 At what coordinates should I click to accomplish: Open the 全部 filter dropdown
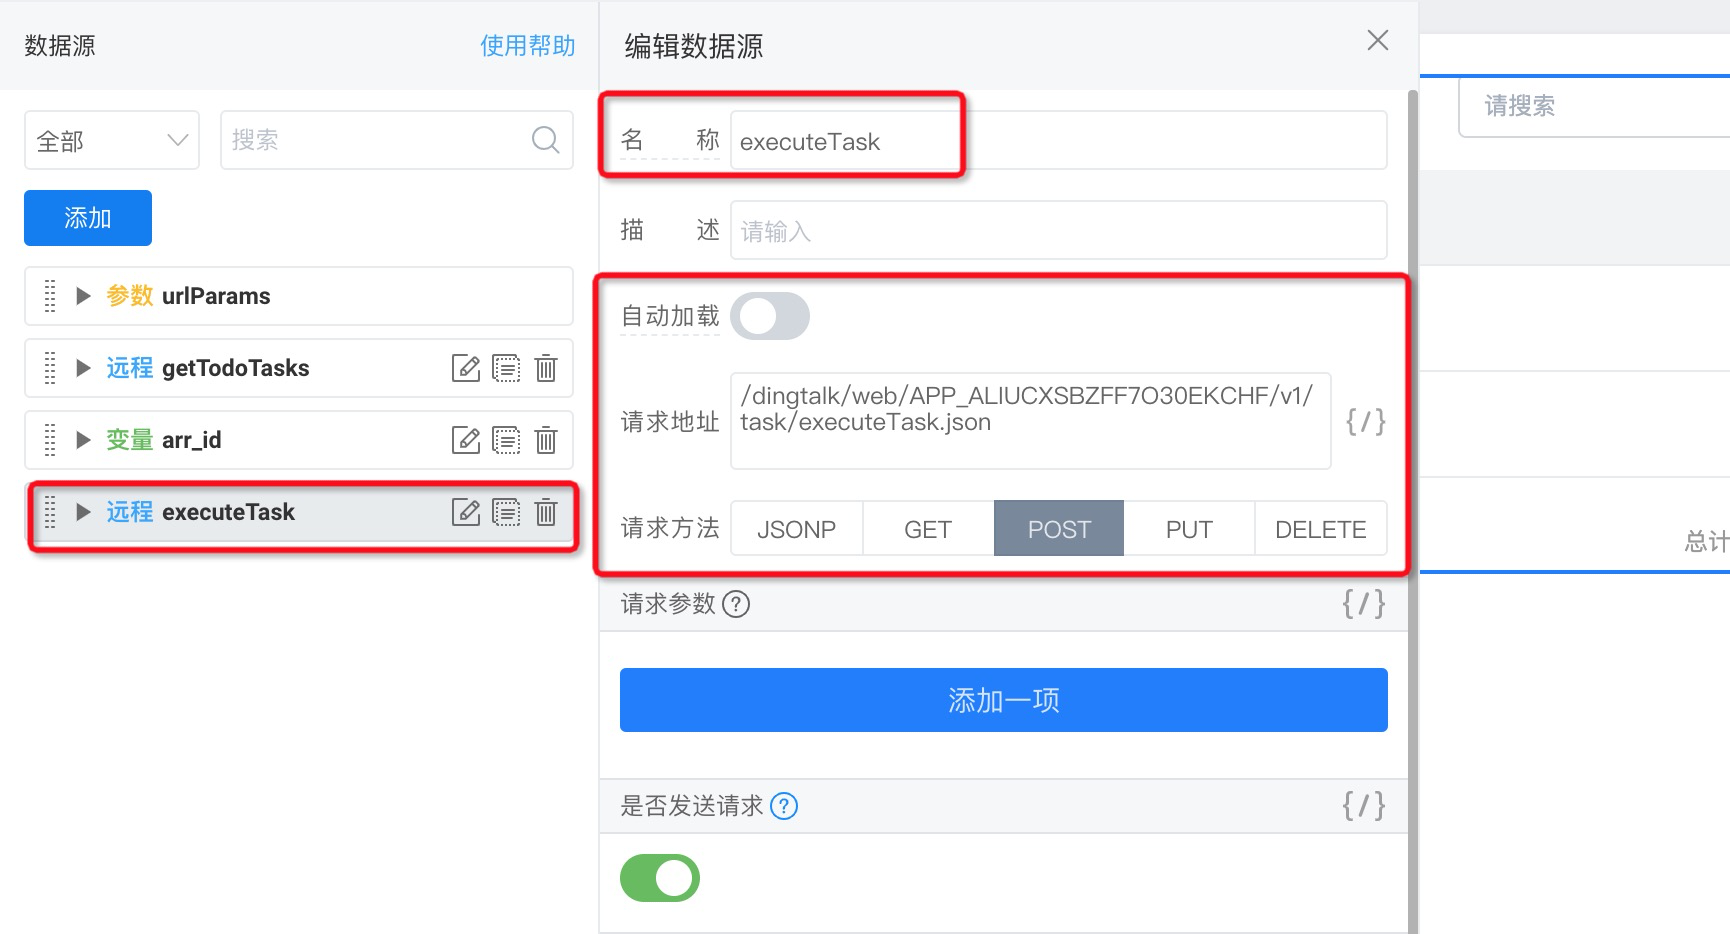click(x=112, y=140)
